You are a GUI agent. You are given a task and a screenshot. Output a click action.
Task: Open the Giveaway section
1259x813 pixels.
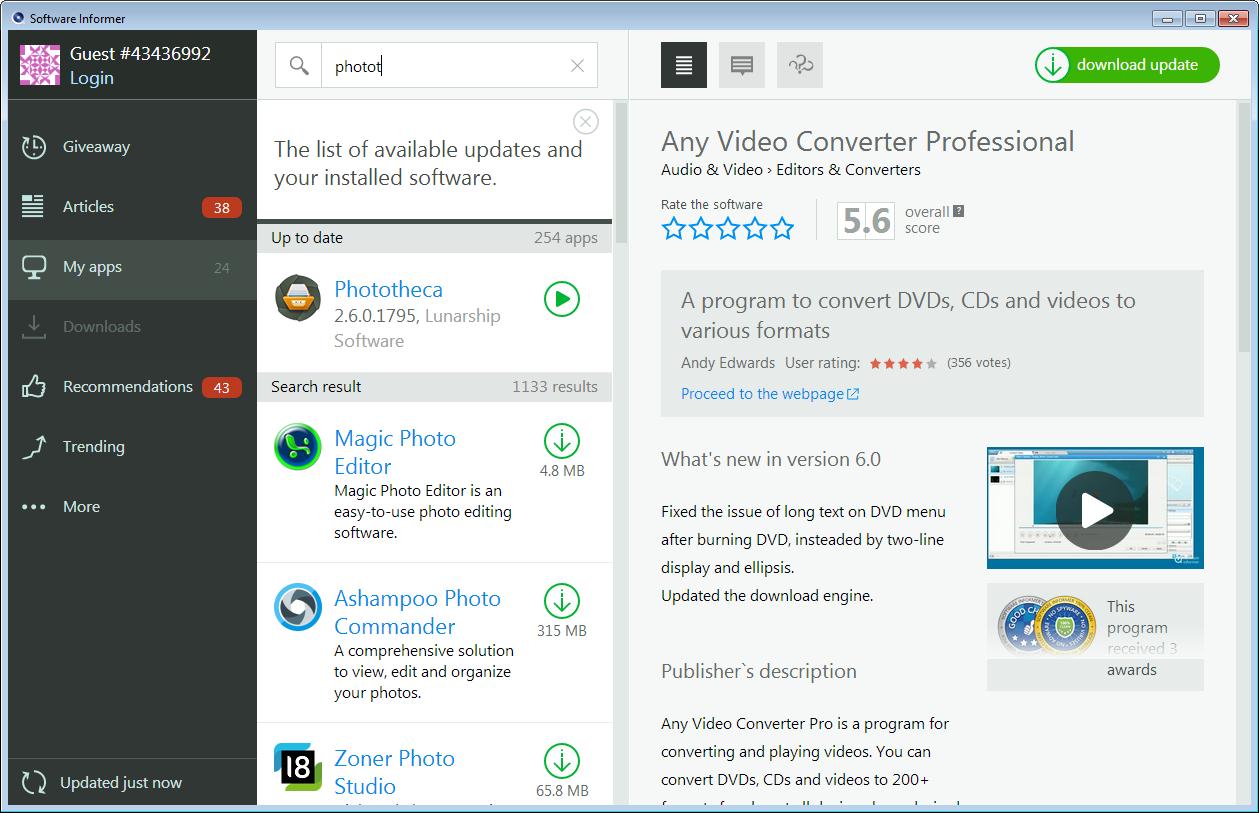point(96,147)
